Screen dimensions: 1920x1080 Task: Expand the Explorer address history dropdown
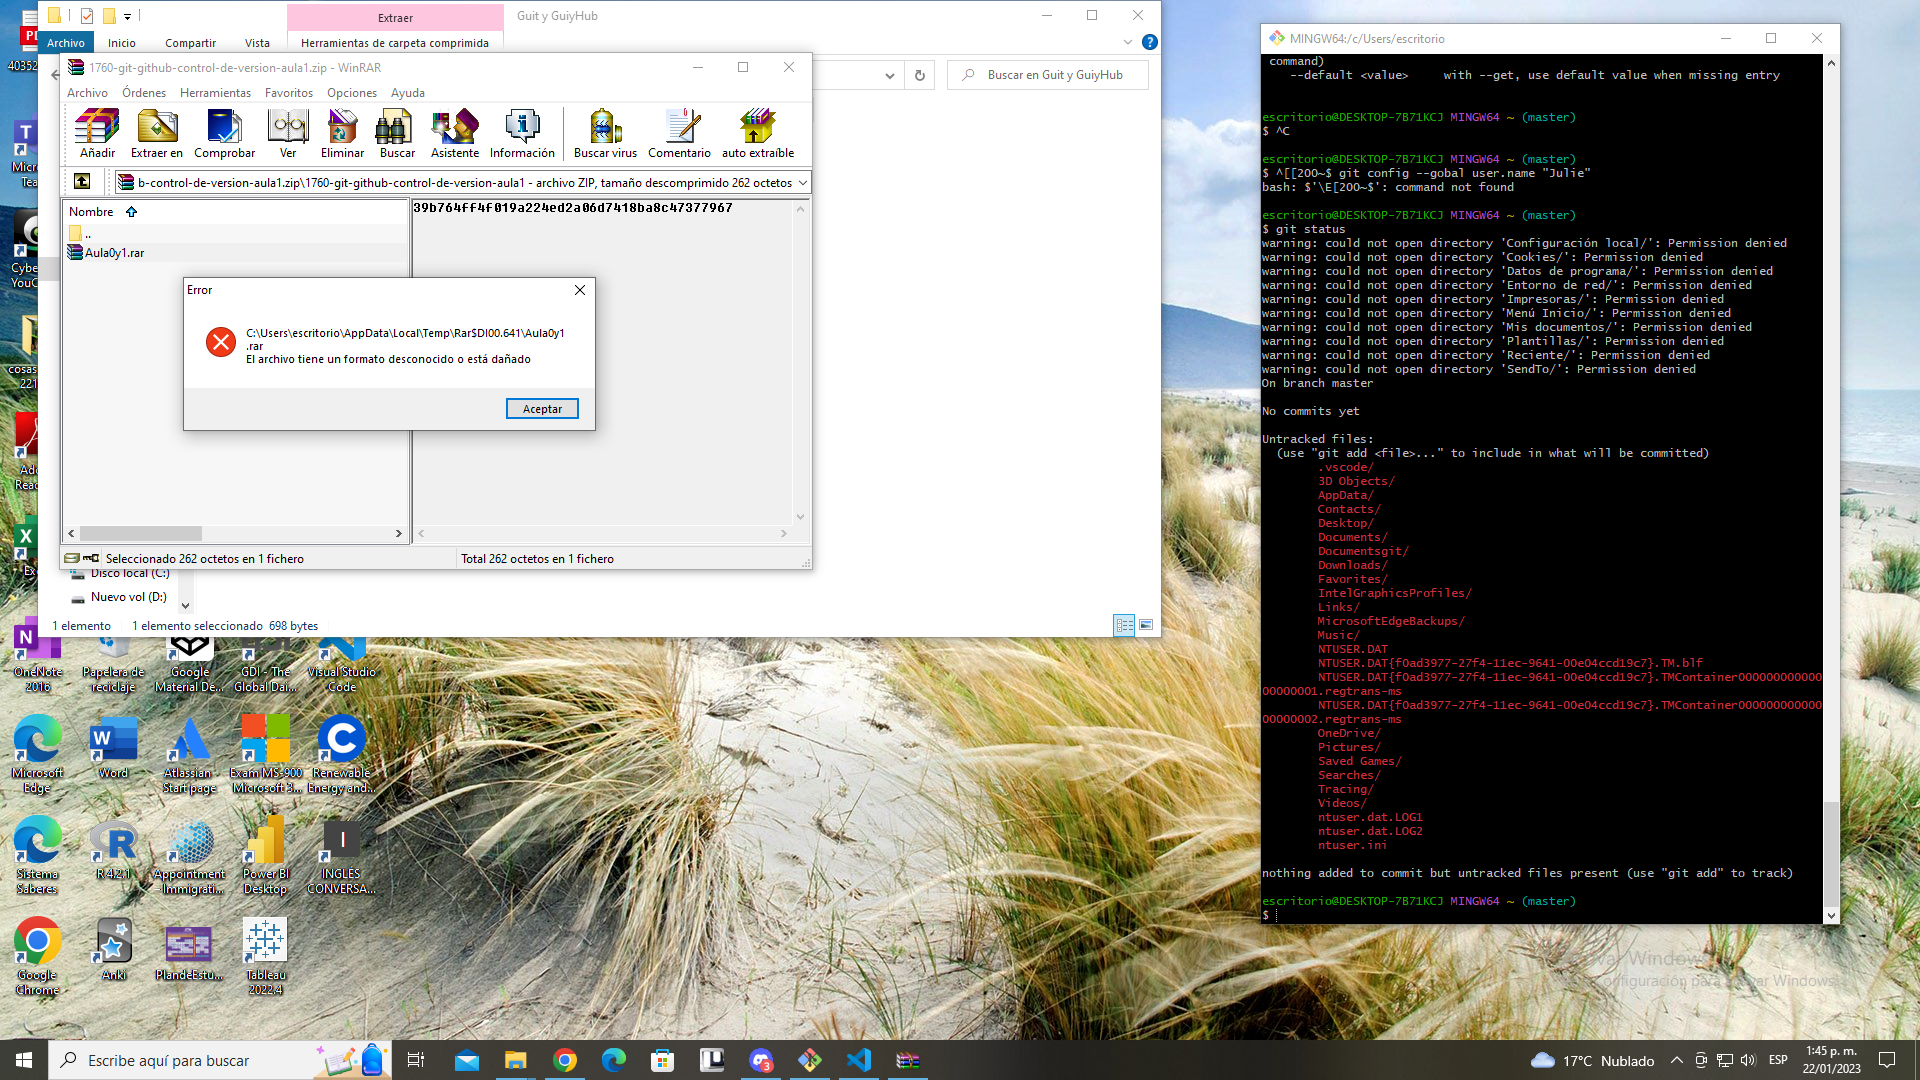click(890, 75)
